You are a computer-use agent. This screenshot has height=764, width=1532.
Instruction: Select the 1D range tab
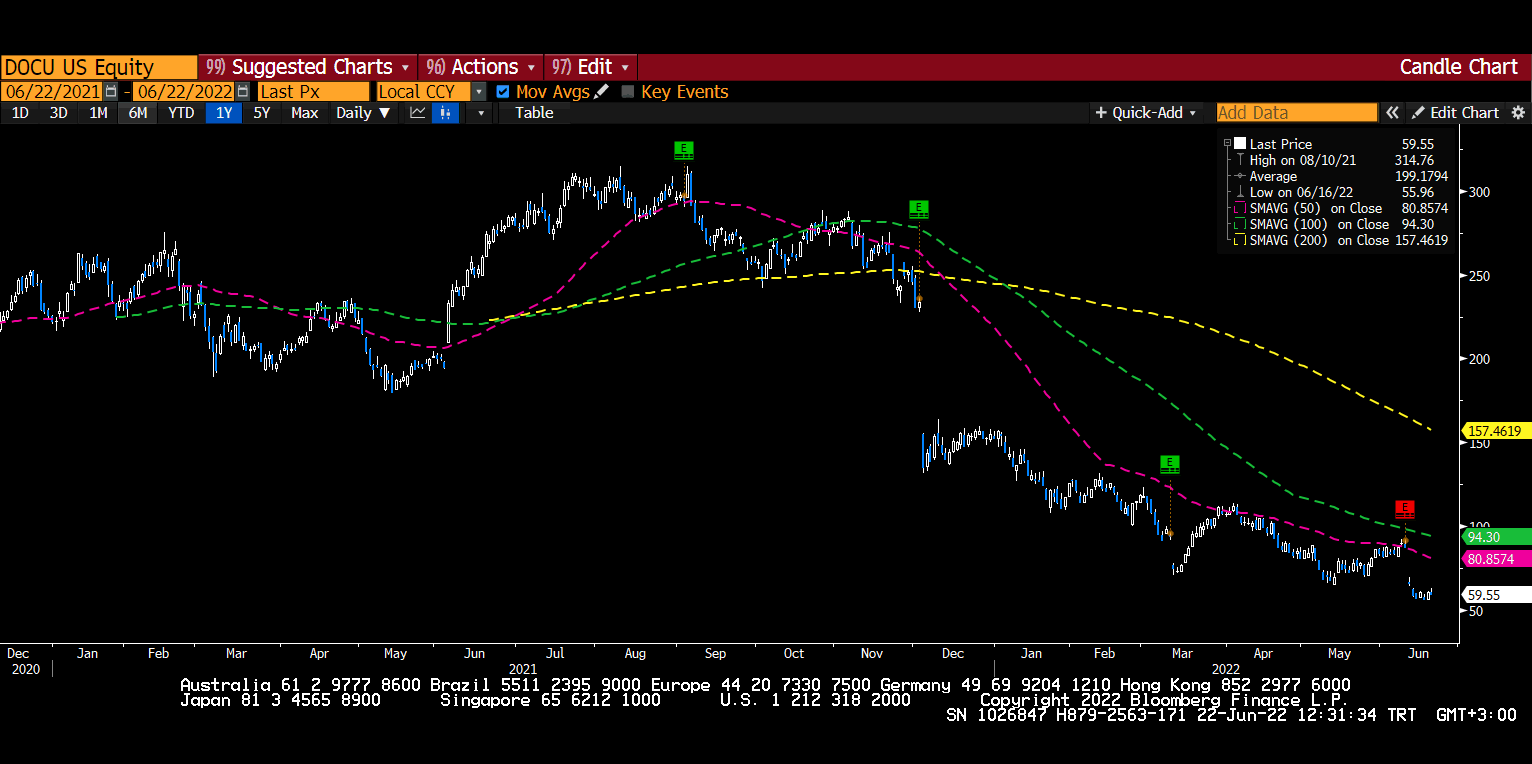click(x=20, y=113)
